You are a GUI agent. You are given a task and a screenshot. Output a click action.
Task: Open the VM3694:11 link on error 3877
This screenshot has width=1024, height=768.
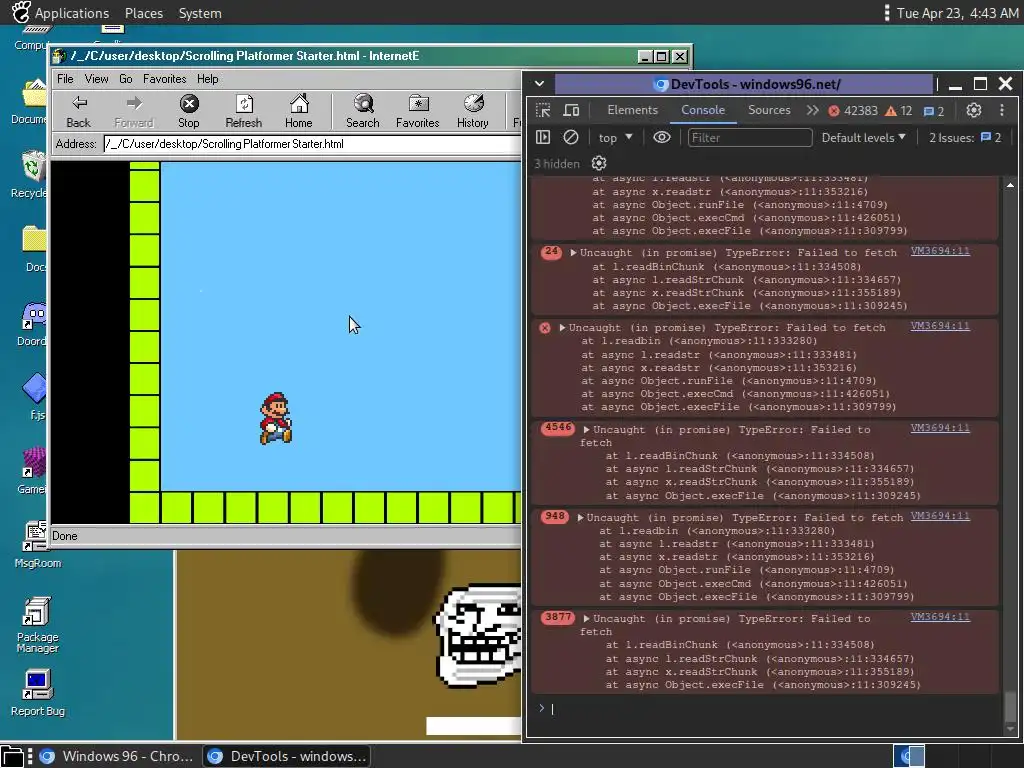940,616
